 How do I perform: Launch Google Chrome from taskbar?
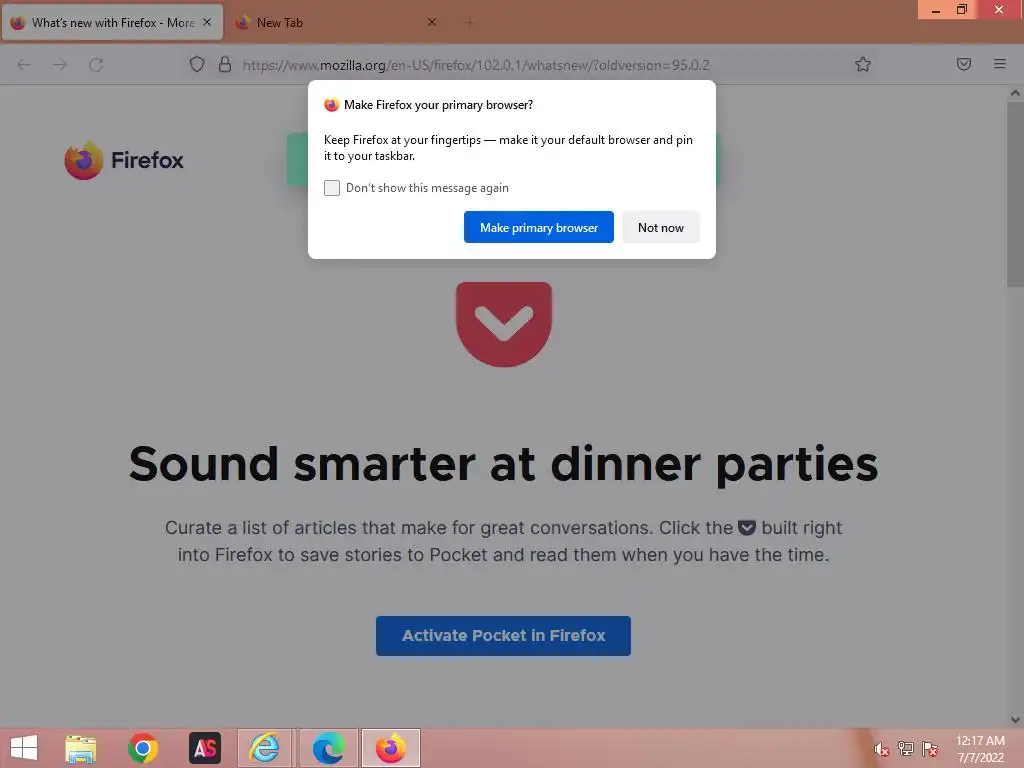pos(142,748)
